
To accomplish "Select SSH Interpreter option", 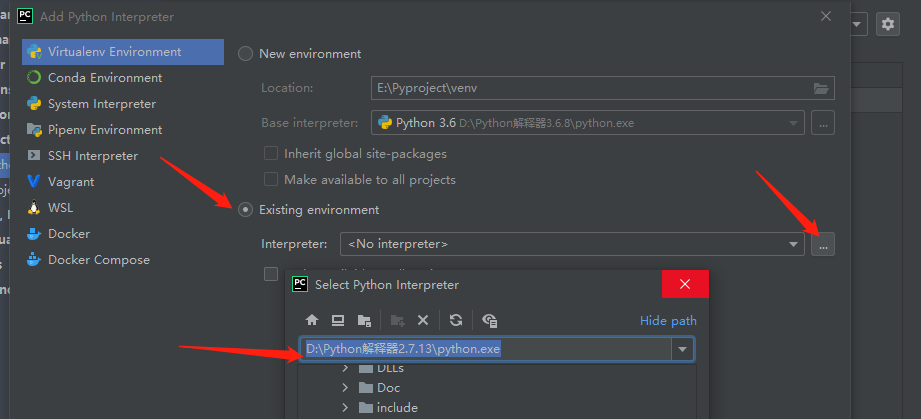I will coord(93,156).
